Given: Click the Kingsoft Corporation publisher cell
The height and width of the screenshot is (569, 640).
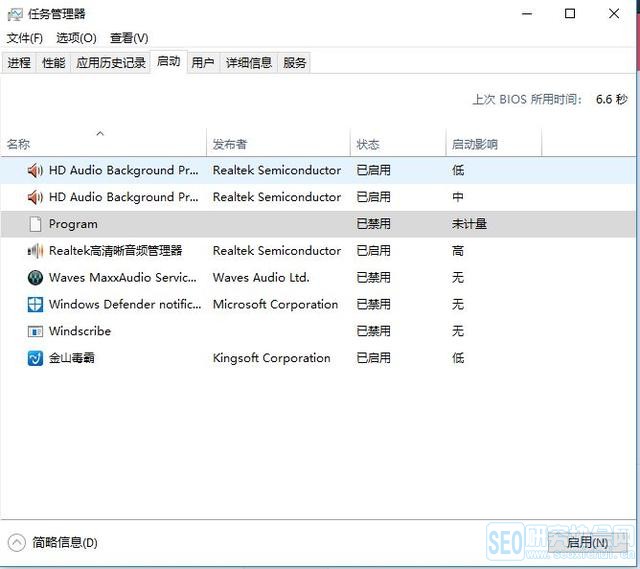Looking at the screenshot, I should 272,358.
